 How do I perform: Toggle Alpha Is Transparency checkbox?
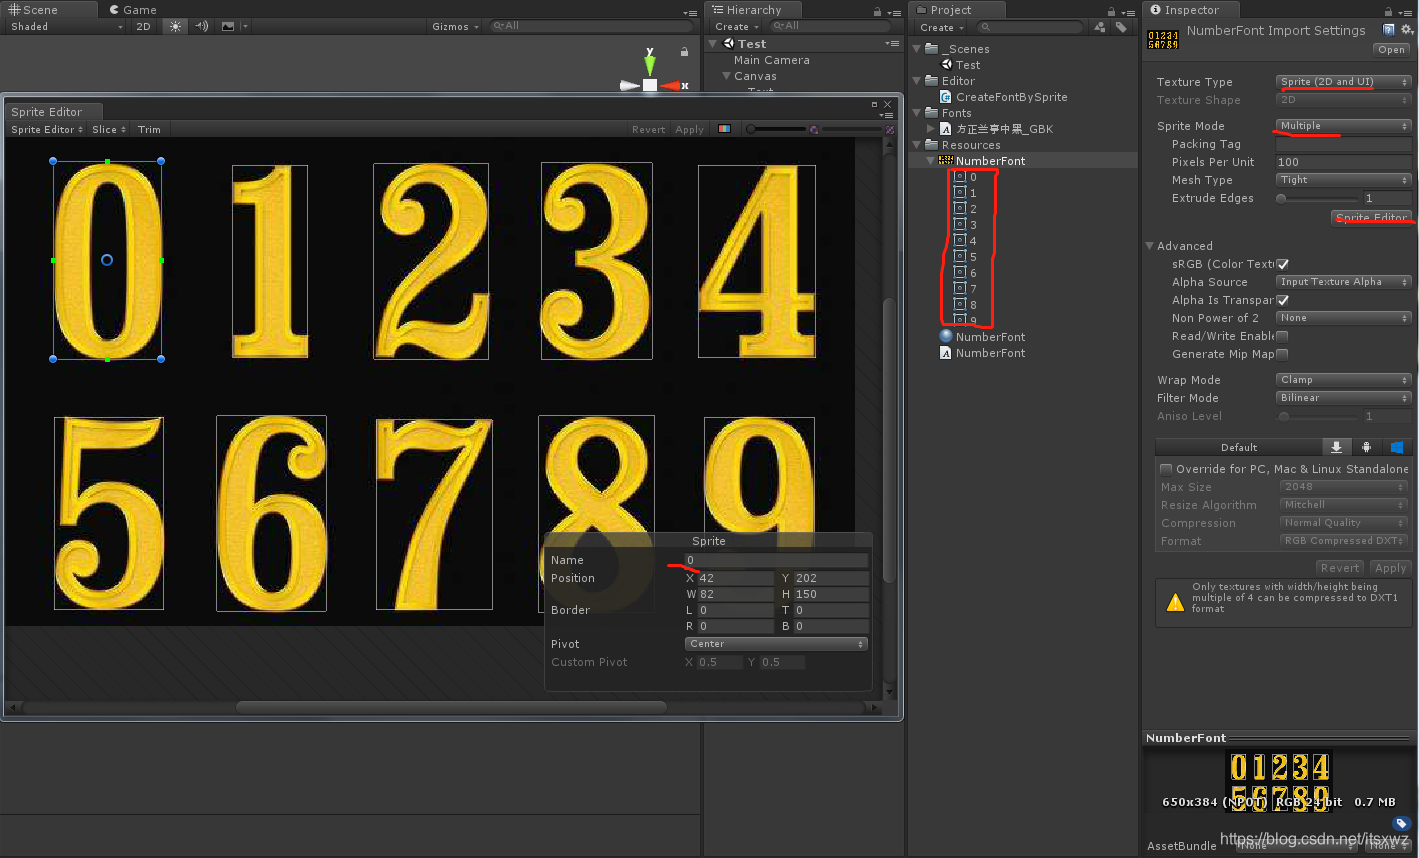[x=1282, y=300]
